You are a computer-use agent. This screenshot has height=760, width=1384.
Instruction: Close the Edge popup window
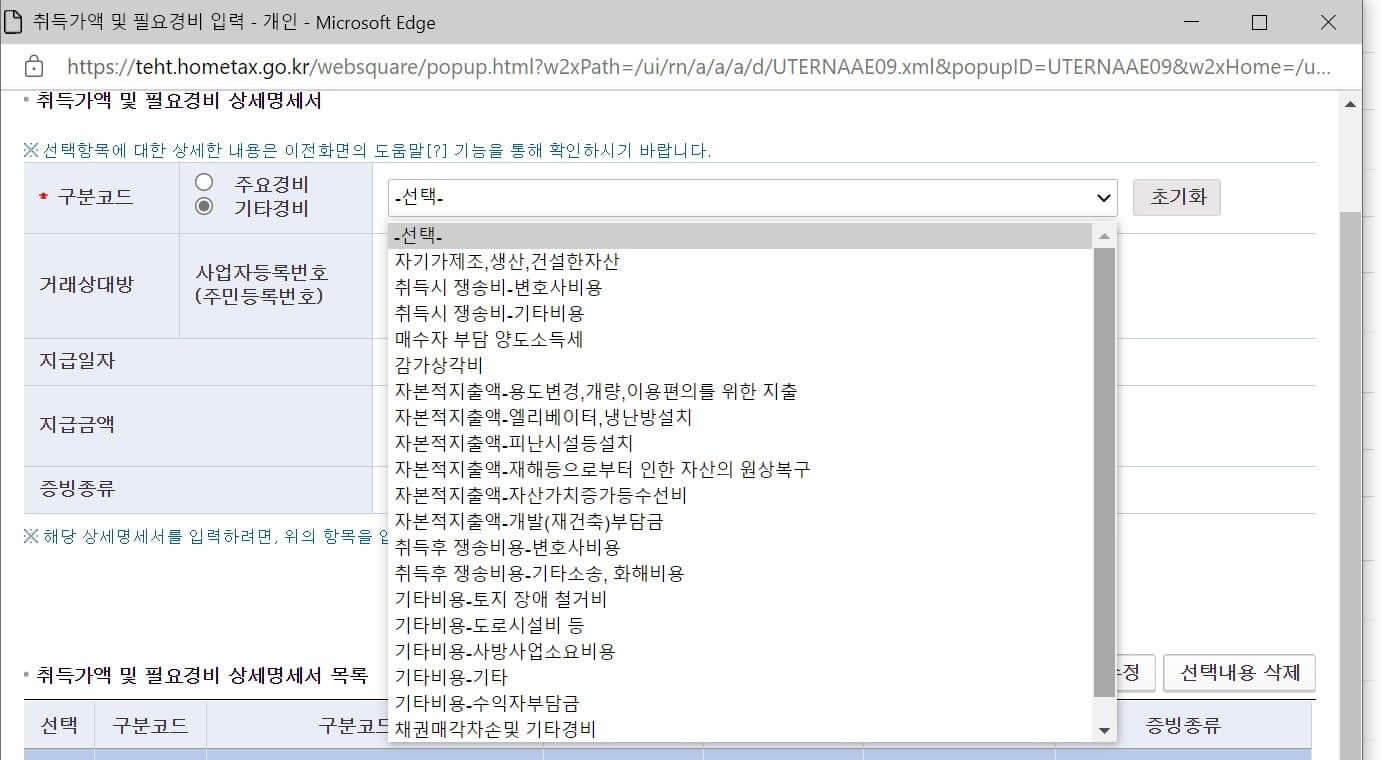pyautogui.click(x=1328, y=22)
